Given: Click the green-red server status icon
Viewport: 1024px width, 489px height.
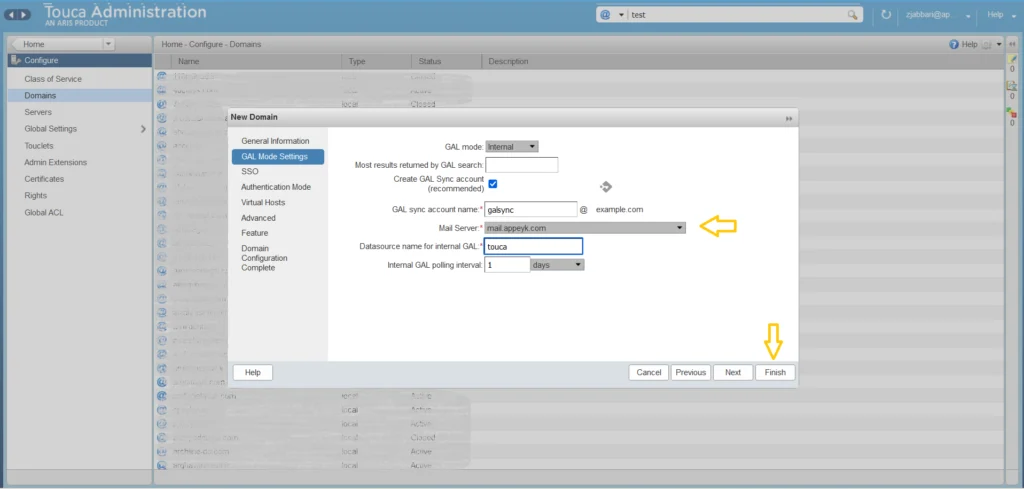Looking at the screenshot, I should tap(1012, 112).
